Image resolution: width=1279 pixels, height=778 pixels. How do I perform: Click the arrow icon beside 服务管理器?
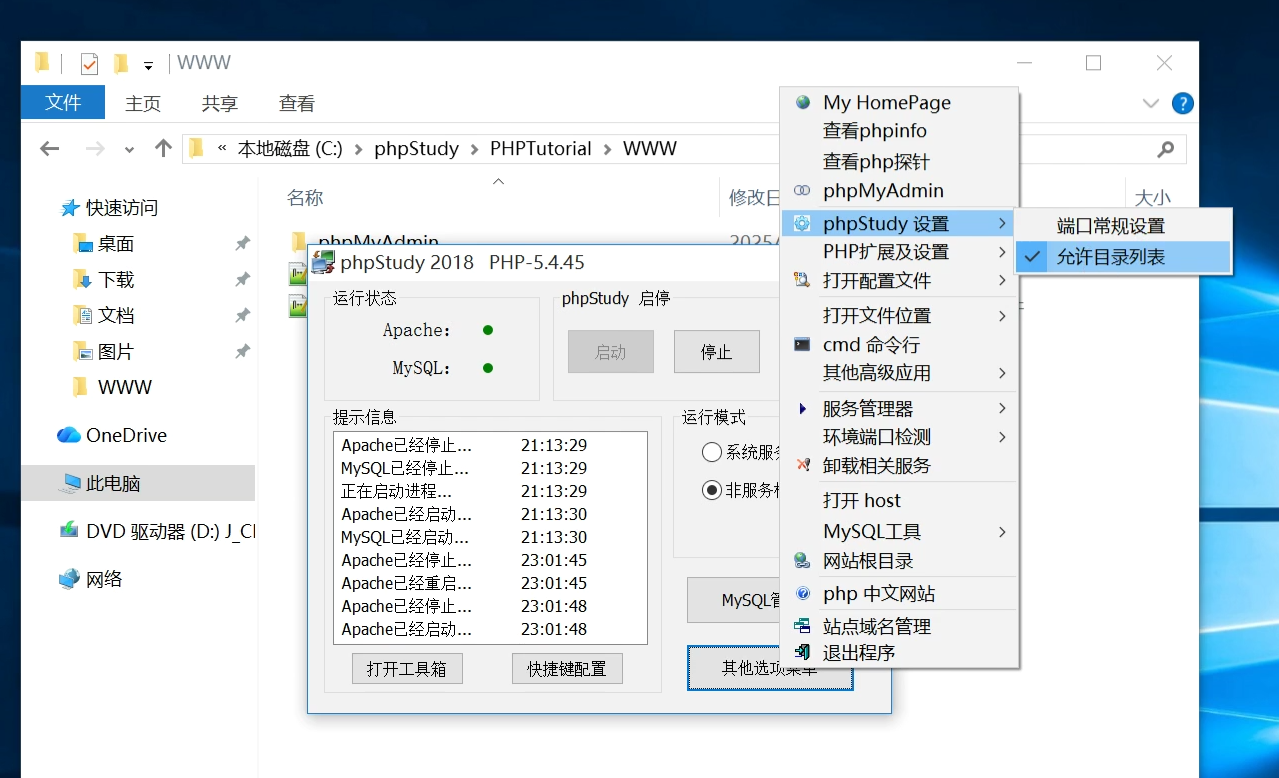[x=802, y=409]
